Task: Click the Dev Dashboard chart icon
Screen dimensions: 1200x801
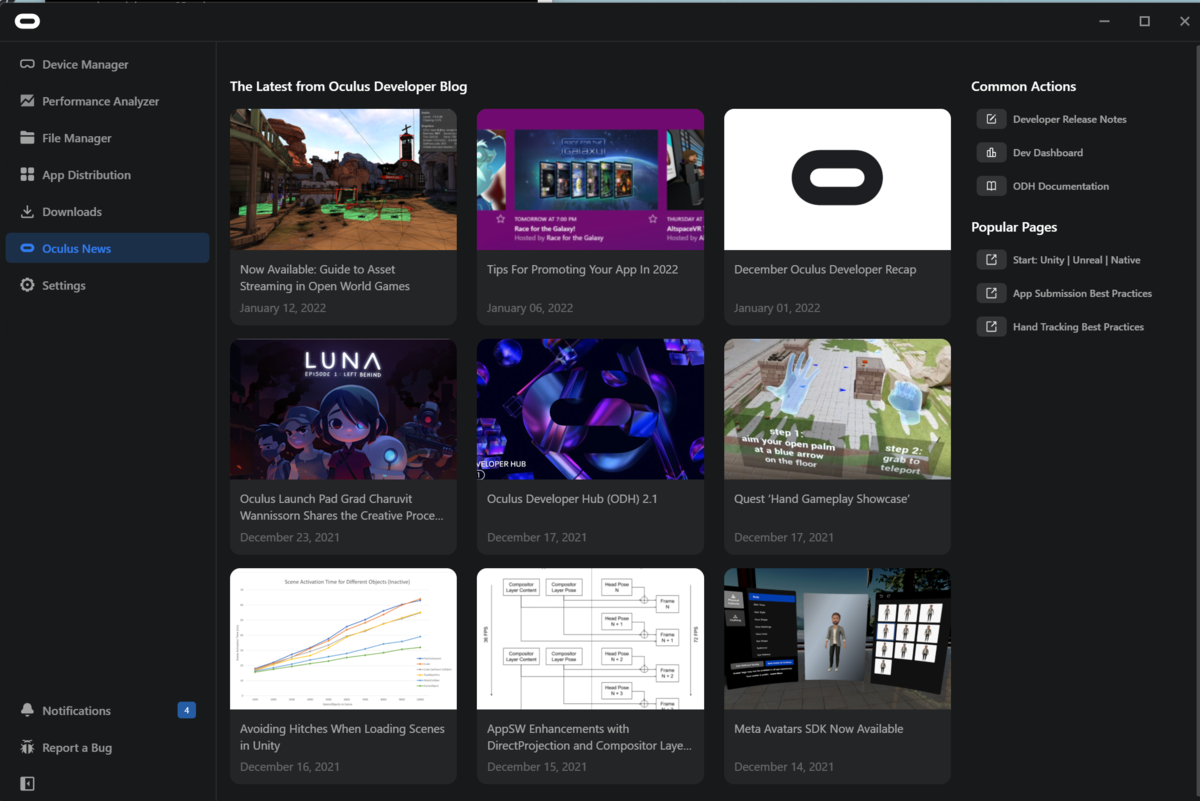Action: (x=991, y=153)
